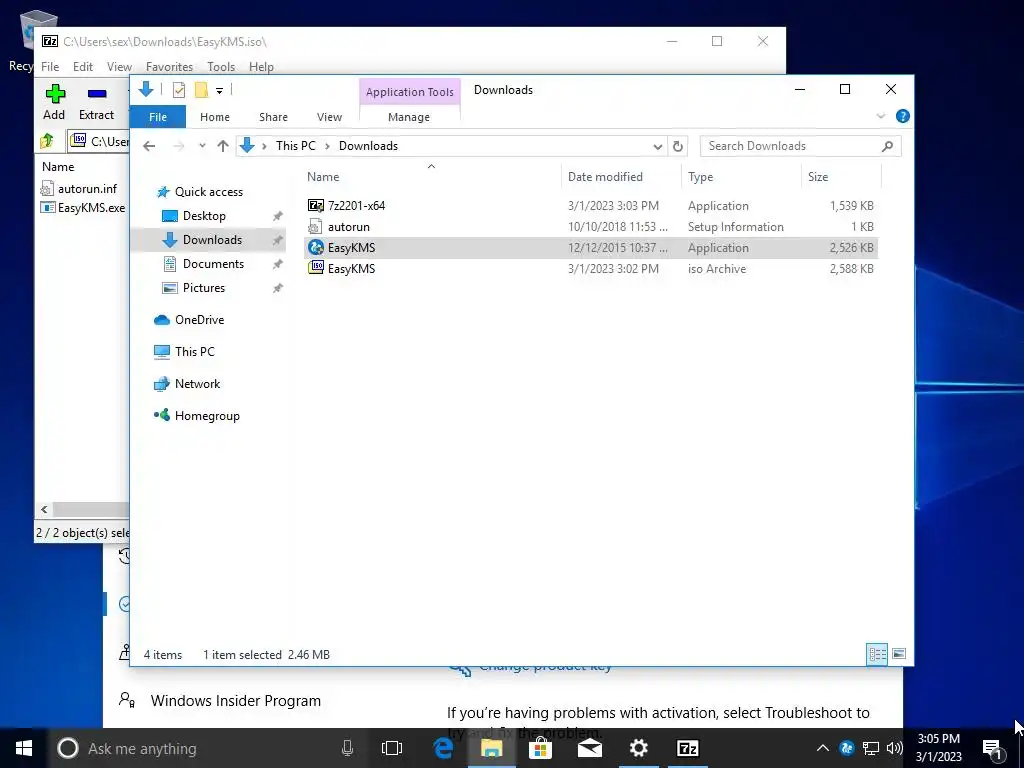The image size is (1024, 768).
Task: Click the New folder quick access icon
Action: [201, 90]
